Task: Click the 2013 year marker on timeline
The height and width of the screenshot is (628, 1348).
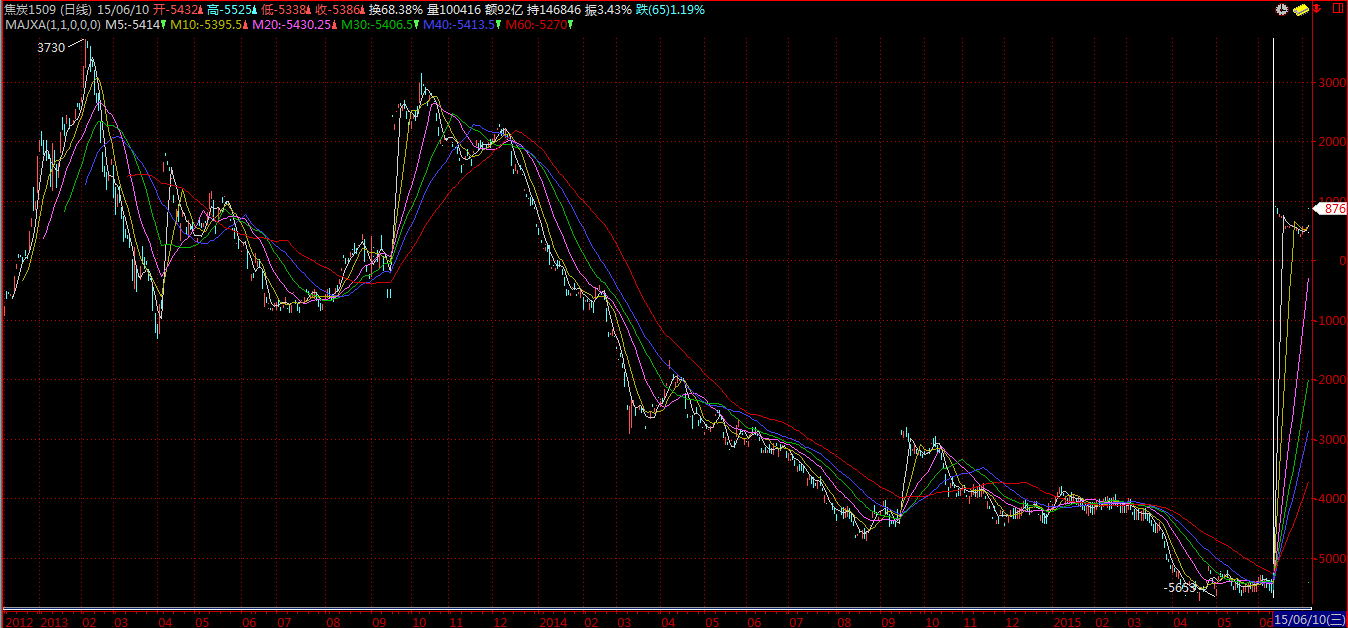Action: pyautogui.click(x=53, y=620)
